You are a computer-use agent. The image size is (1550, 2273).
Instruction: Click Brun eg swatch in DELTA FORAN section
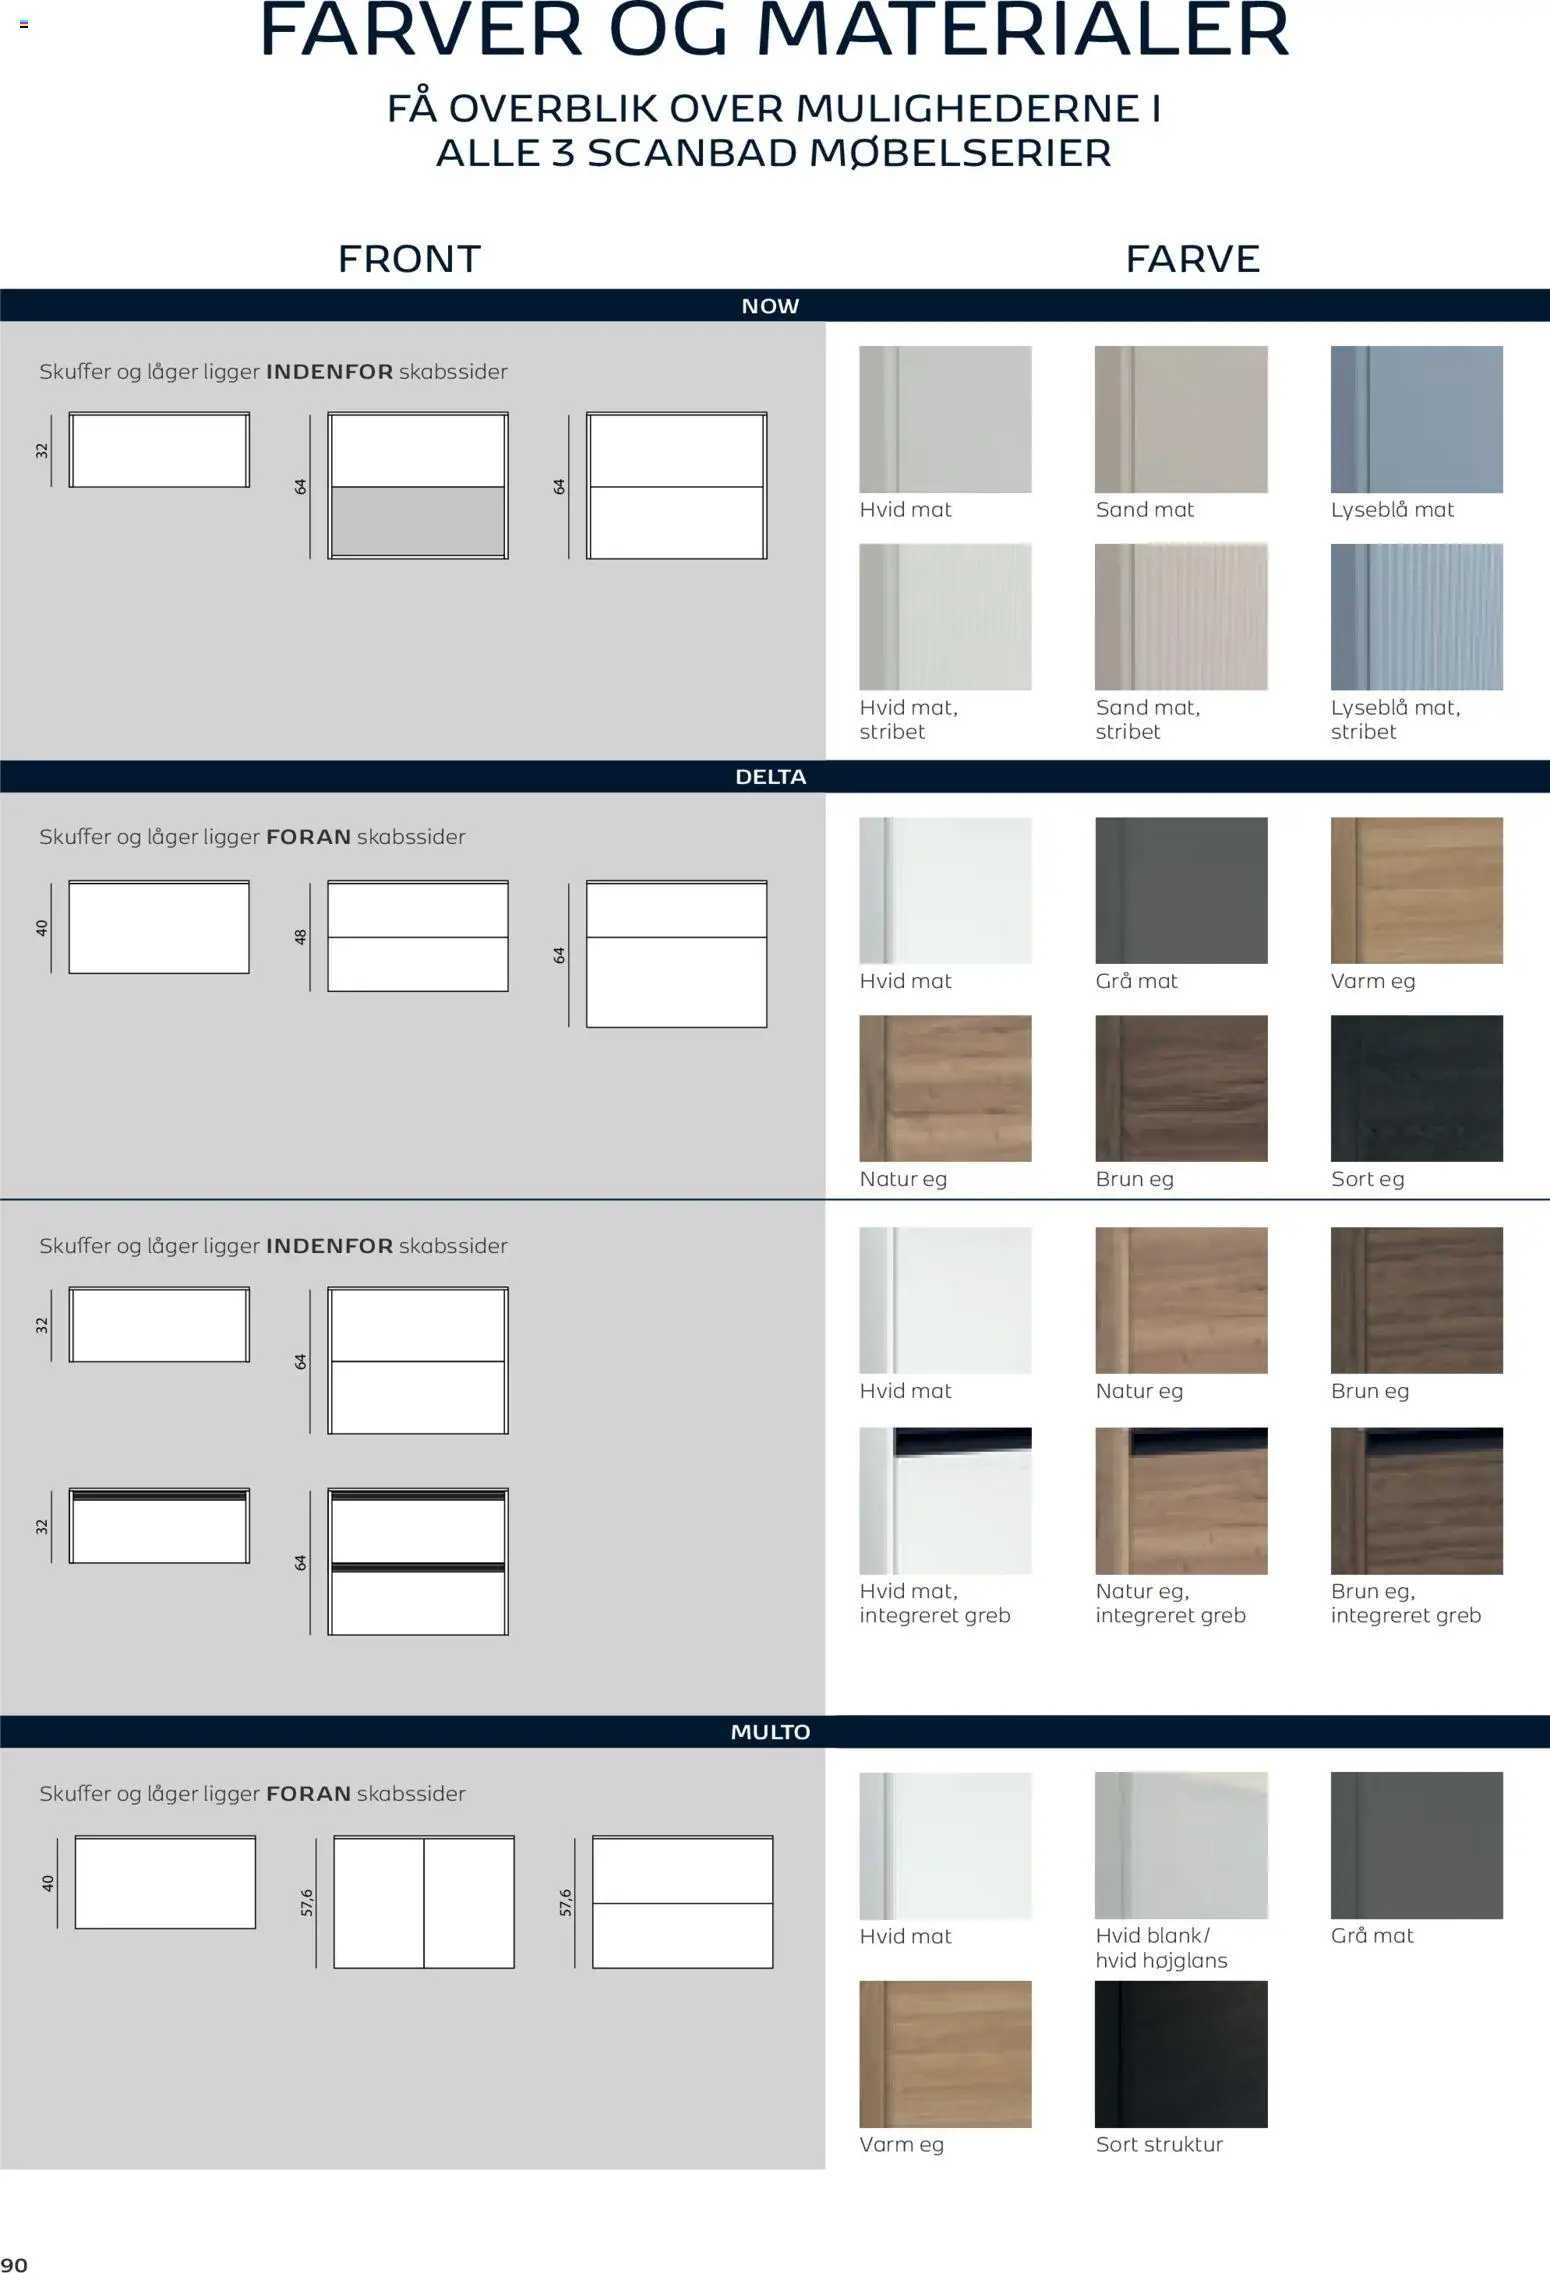(x=1181, y=1089)
